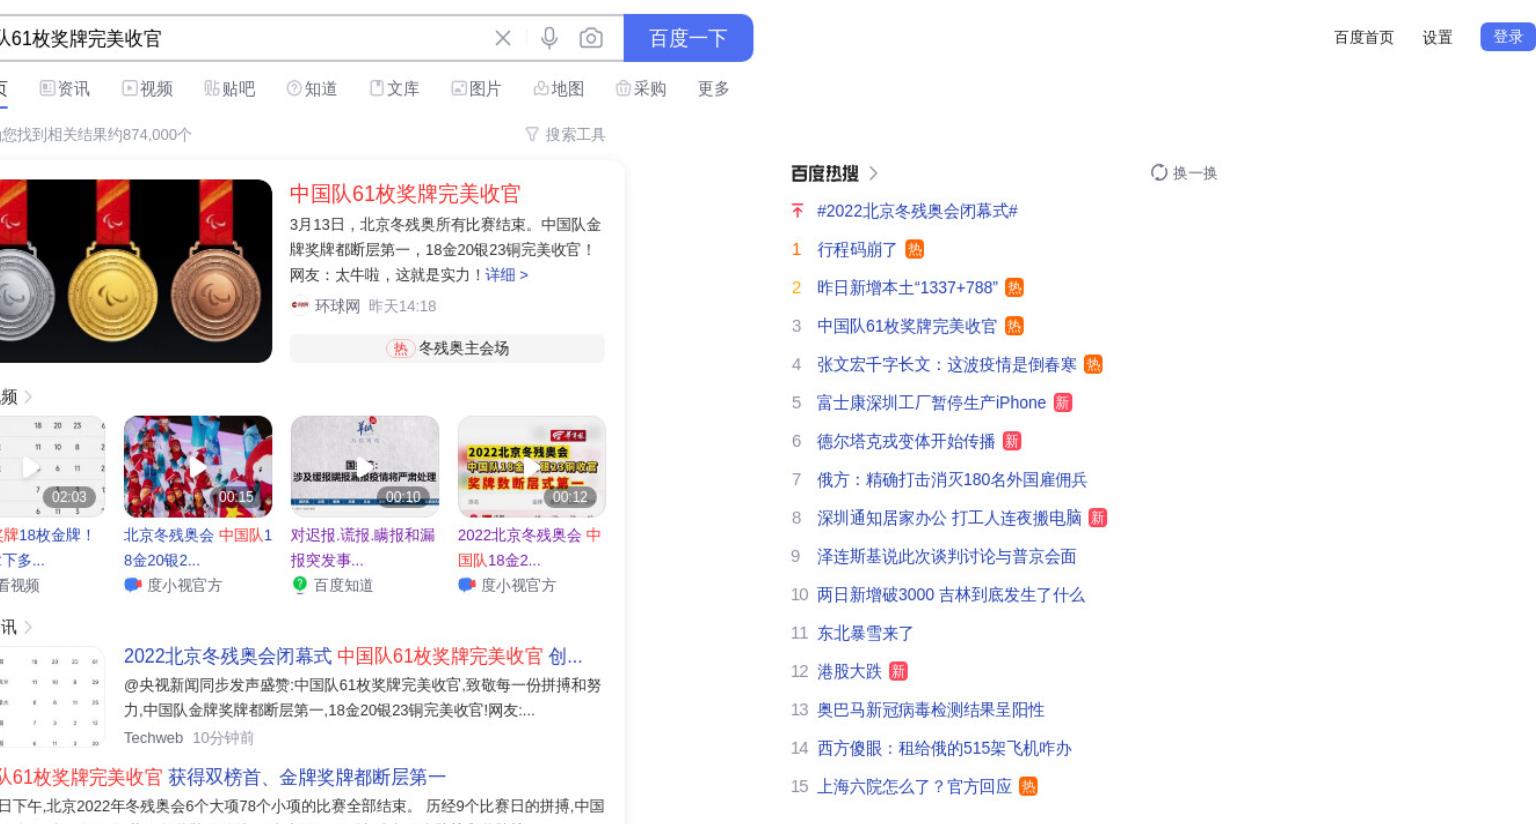Switch to the 知道 tab

(x=312, y=89)
